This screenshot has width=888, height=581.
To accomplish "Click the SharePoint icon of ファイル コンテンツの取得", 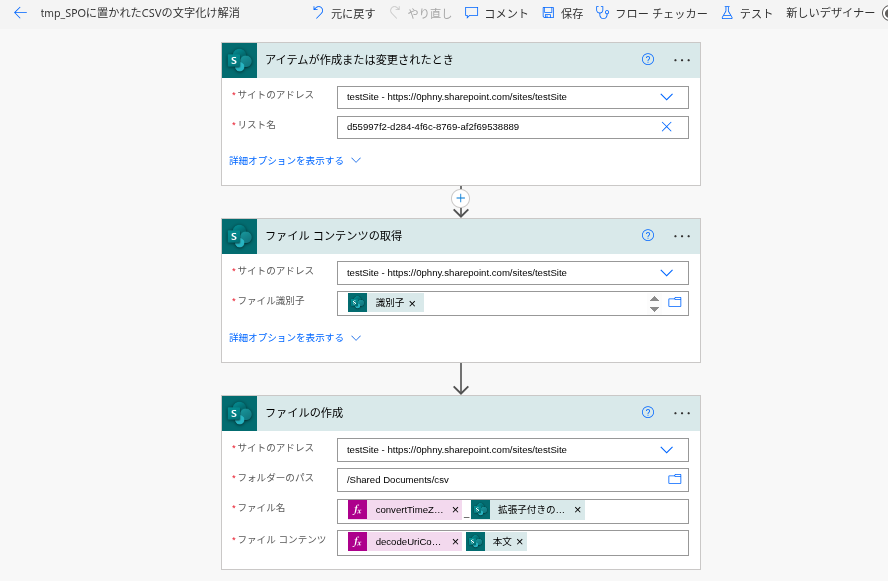I will [x=240, y=236].
